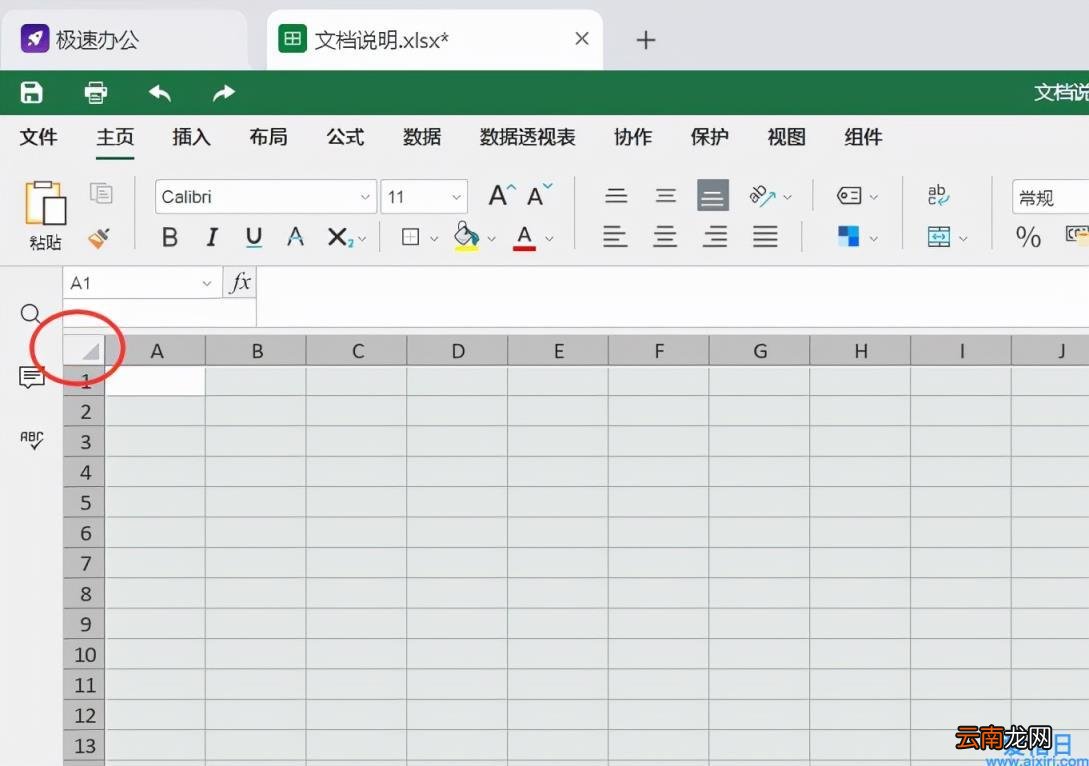Select row 5 header

85,502
